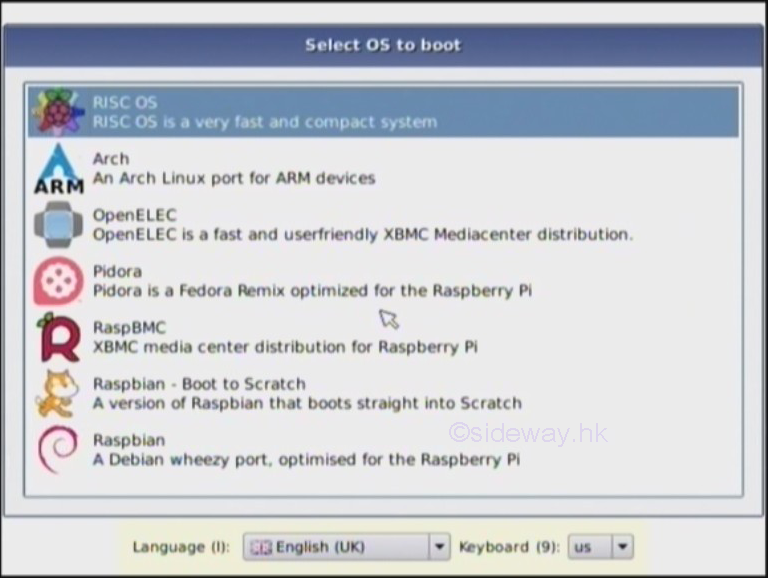The image size is (768, 578).
Task: Select the Arch entry title
Action: (x=111, y=158)
